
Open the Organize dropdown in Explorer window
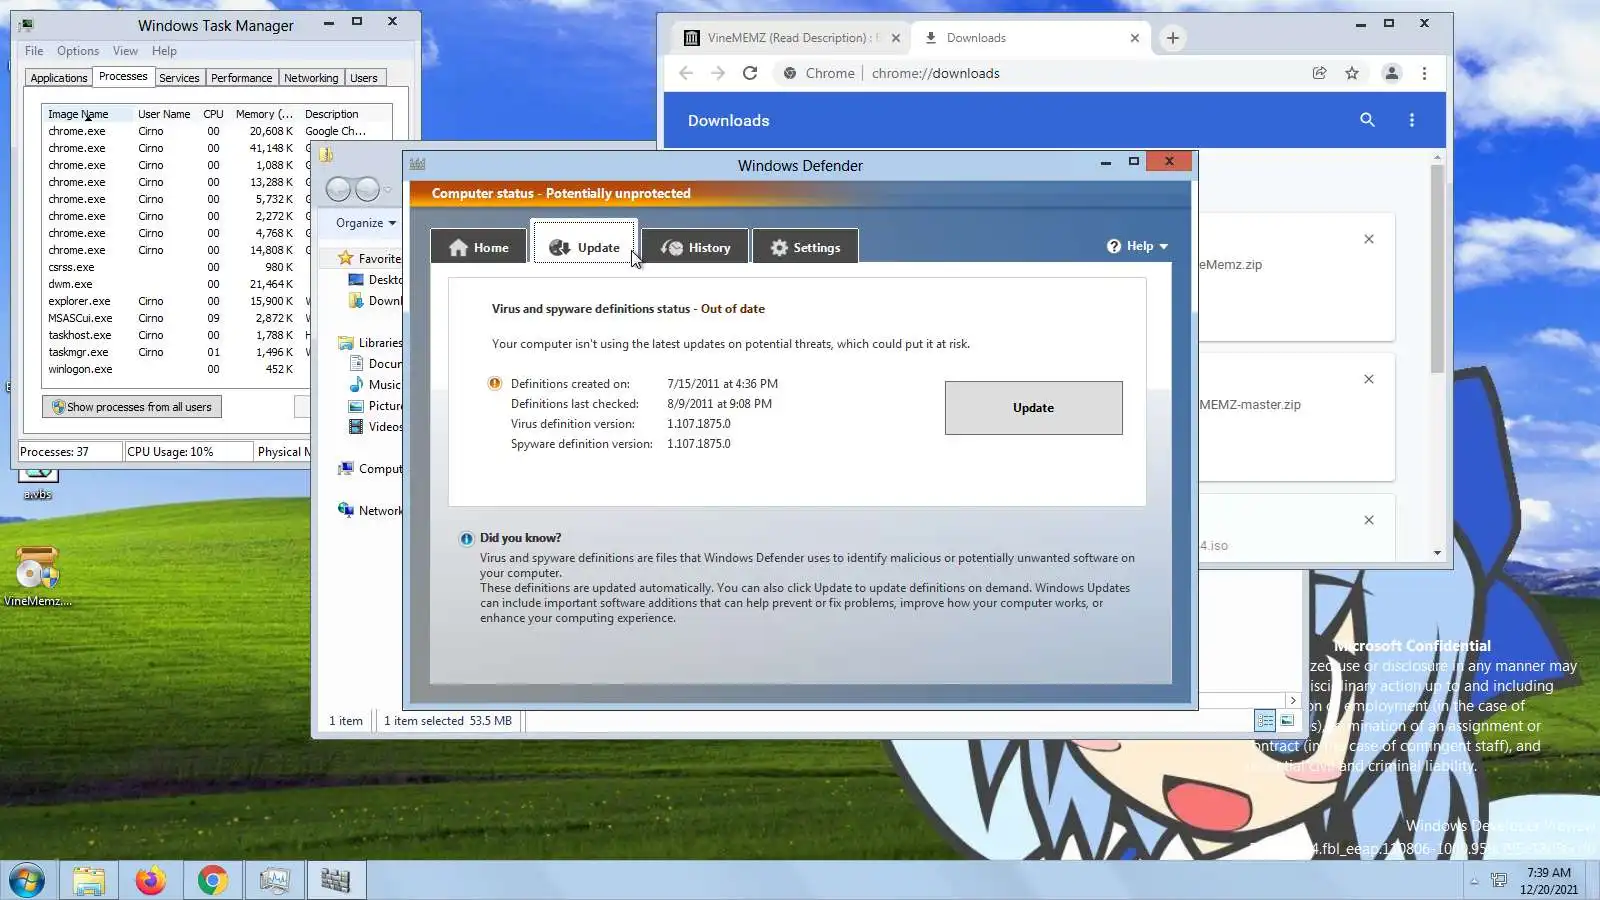pyautogui.click(x=365, y=223)
